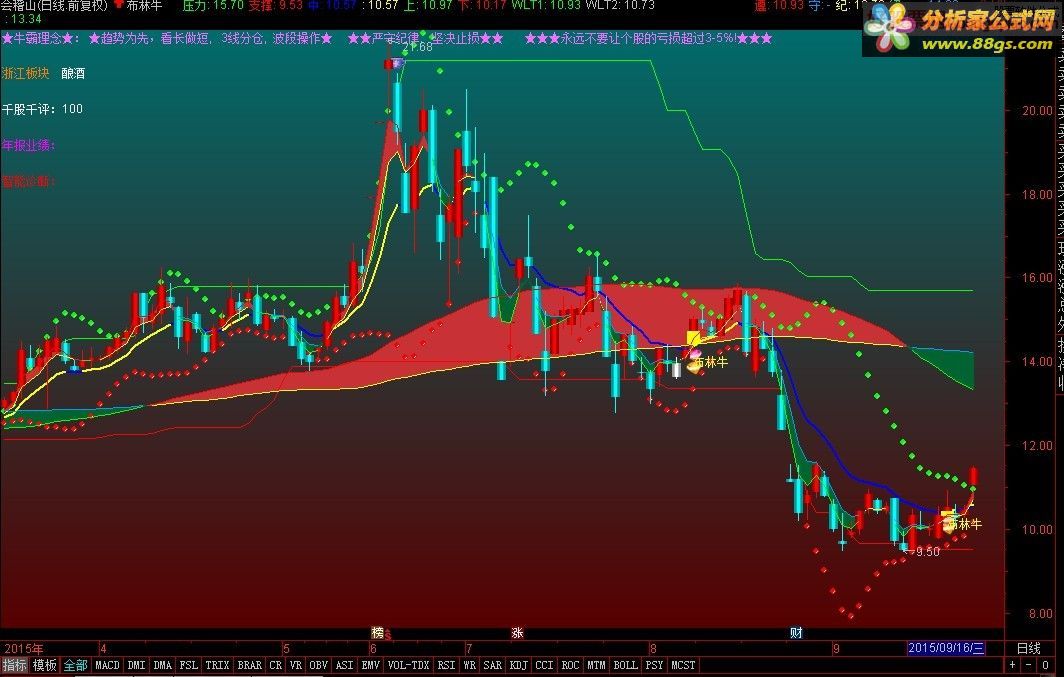Click the 年报业绩 label
Screen dimensions: 1064x677
[x=28, y=145]
